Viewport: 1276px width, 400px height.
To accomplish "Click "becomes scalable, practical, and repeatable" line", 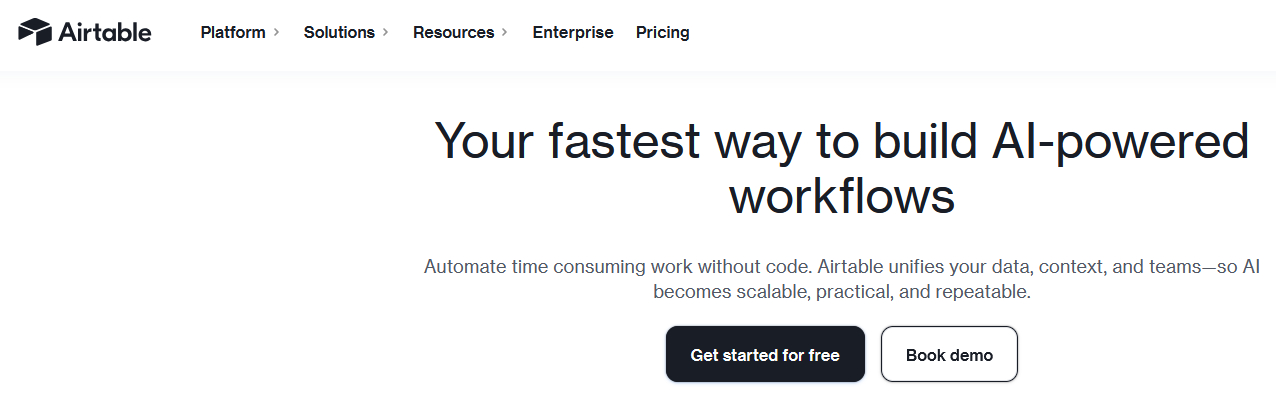I will [x=841, y=292].
